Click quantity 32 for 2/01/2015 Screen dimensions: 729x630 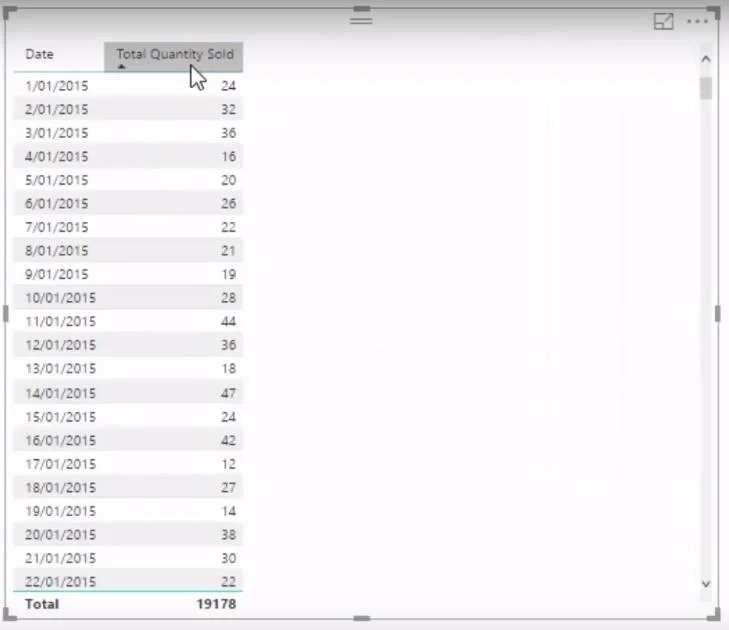pyautogui.click(x=228, y=110)
